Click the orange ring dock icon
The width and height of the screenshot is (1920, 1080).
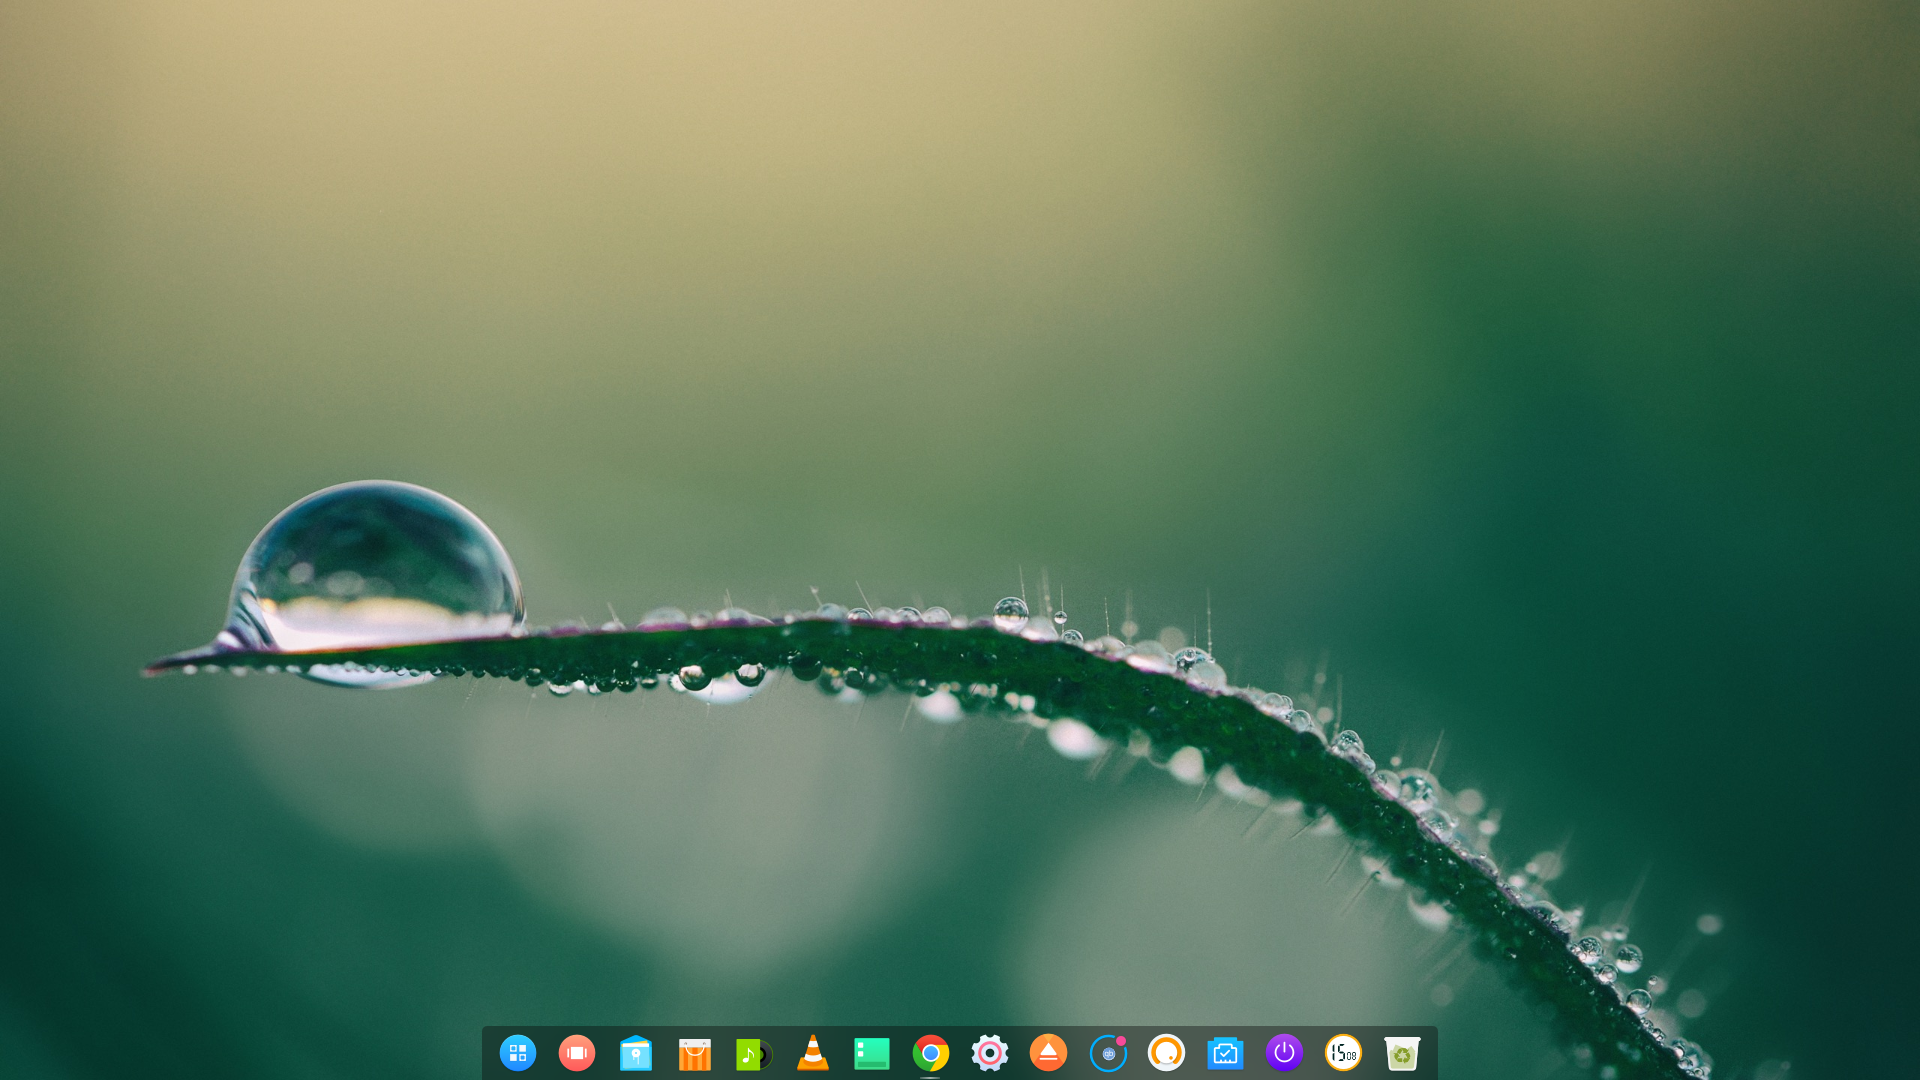(1166, 1053)
